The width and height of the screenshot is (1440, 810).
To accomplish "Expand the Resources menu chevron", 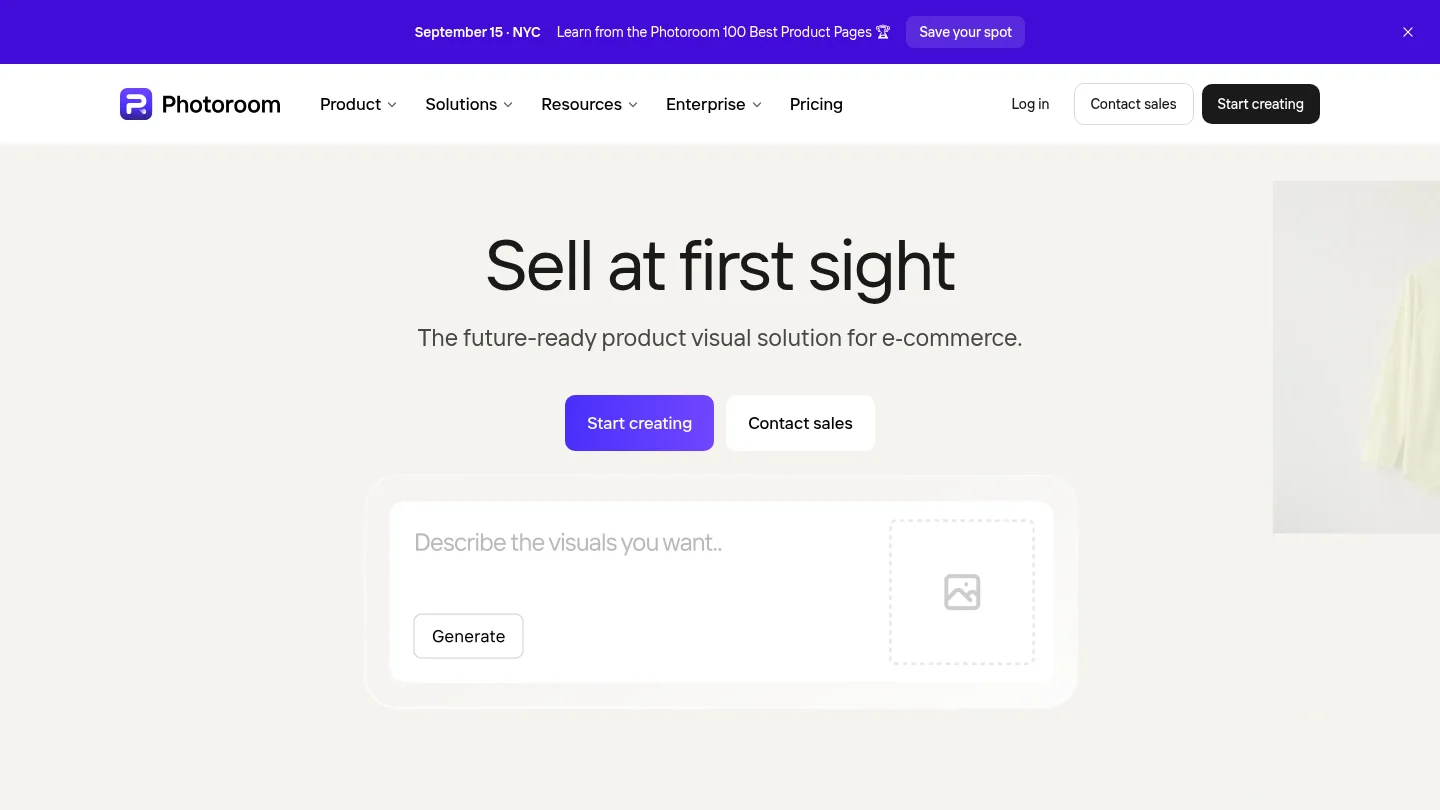I will 632,105.
